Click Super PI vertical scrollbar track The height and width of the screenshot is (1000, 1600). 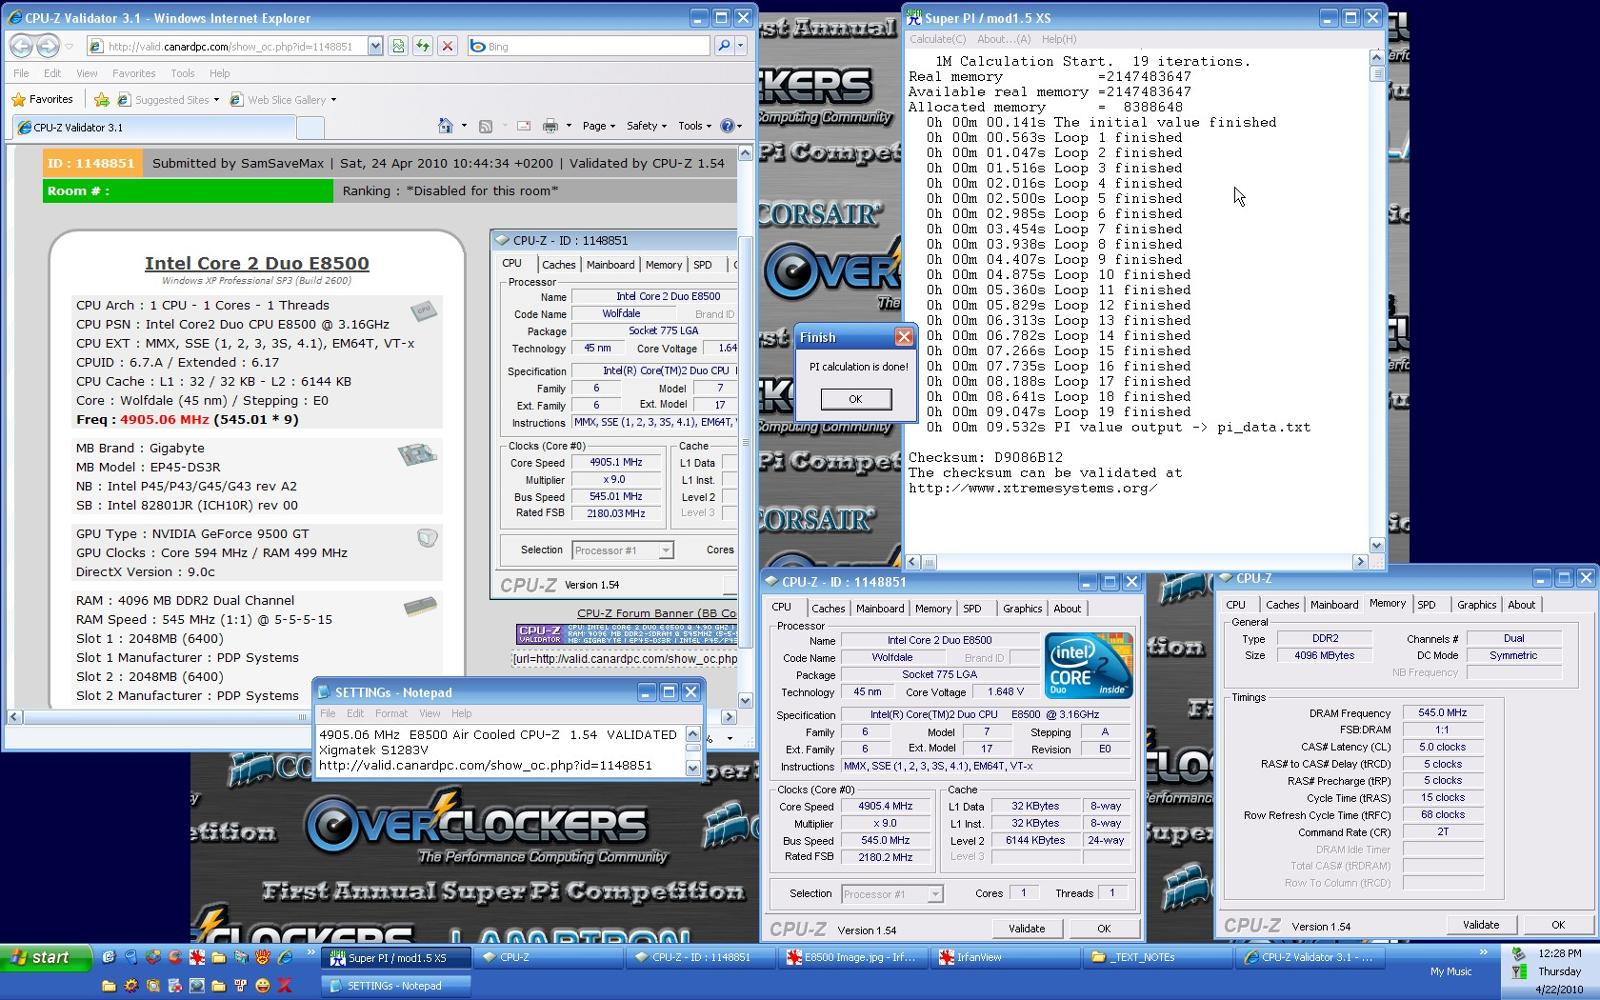pyautogui.click(x=1377, y=300)
